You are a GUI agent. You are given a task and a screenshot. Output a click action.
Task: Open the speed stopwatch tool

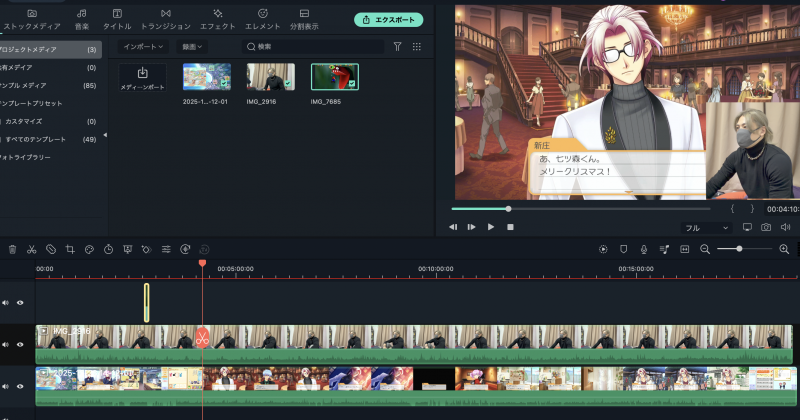[x=108, y=250]
